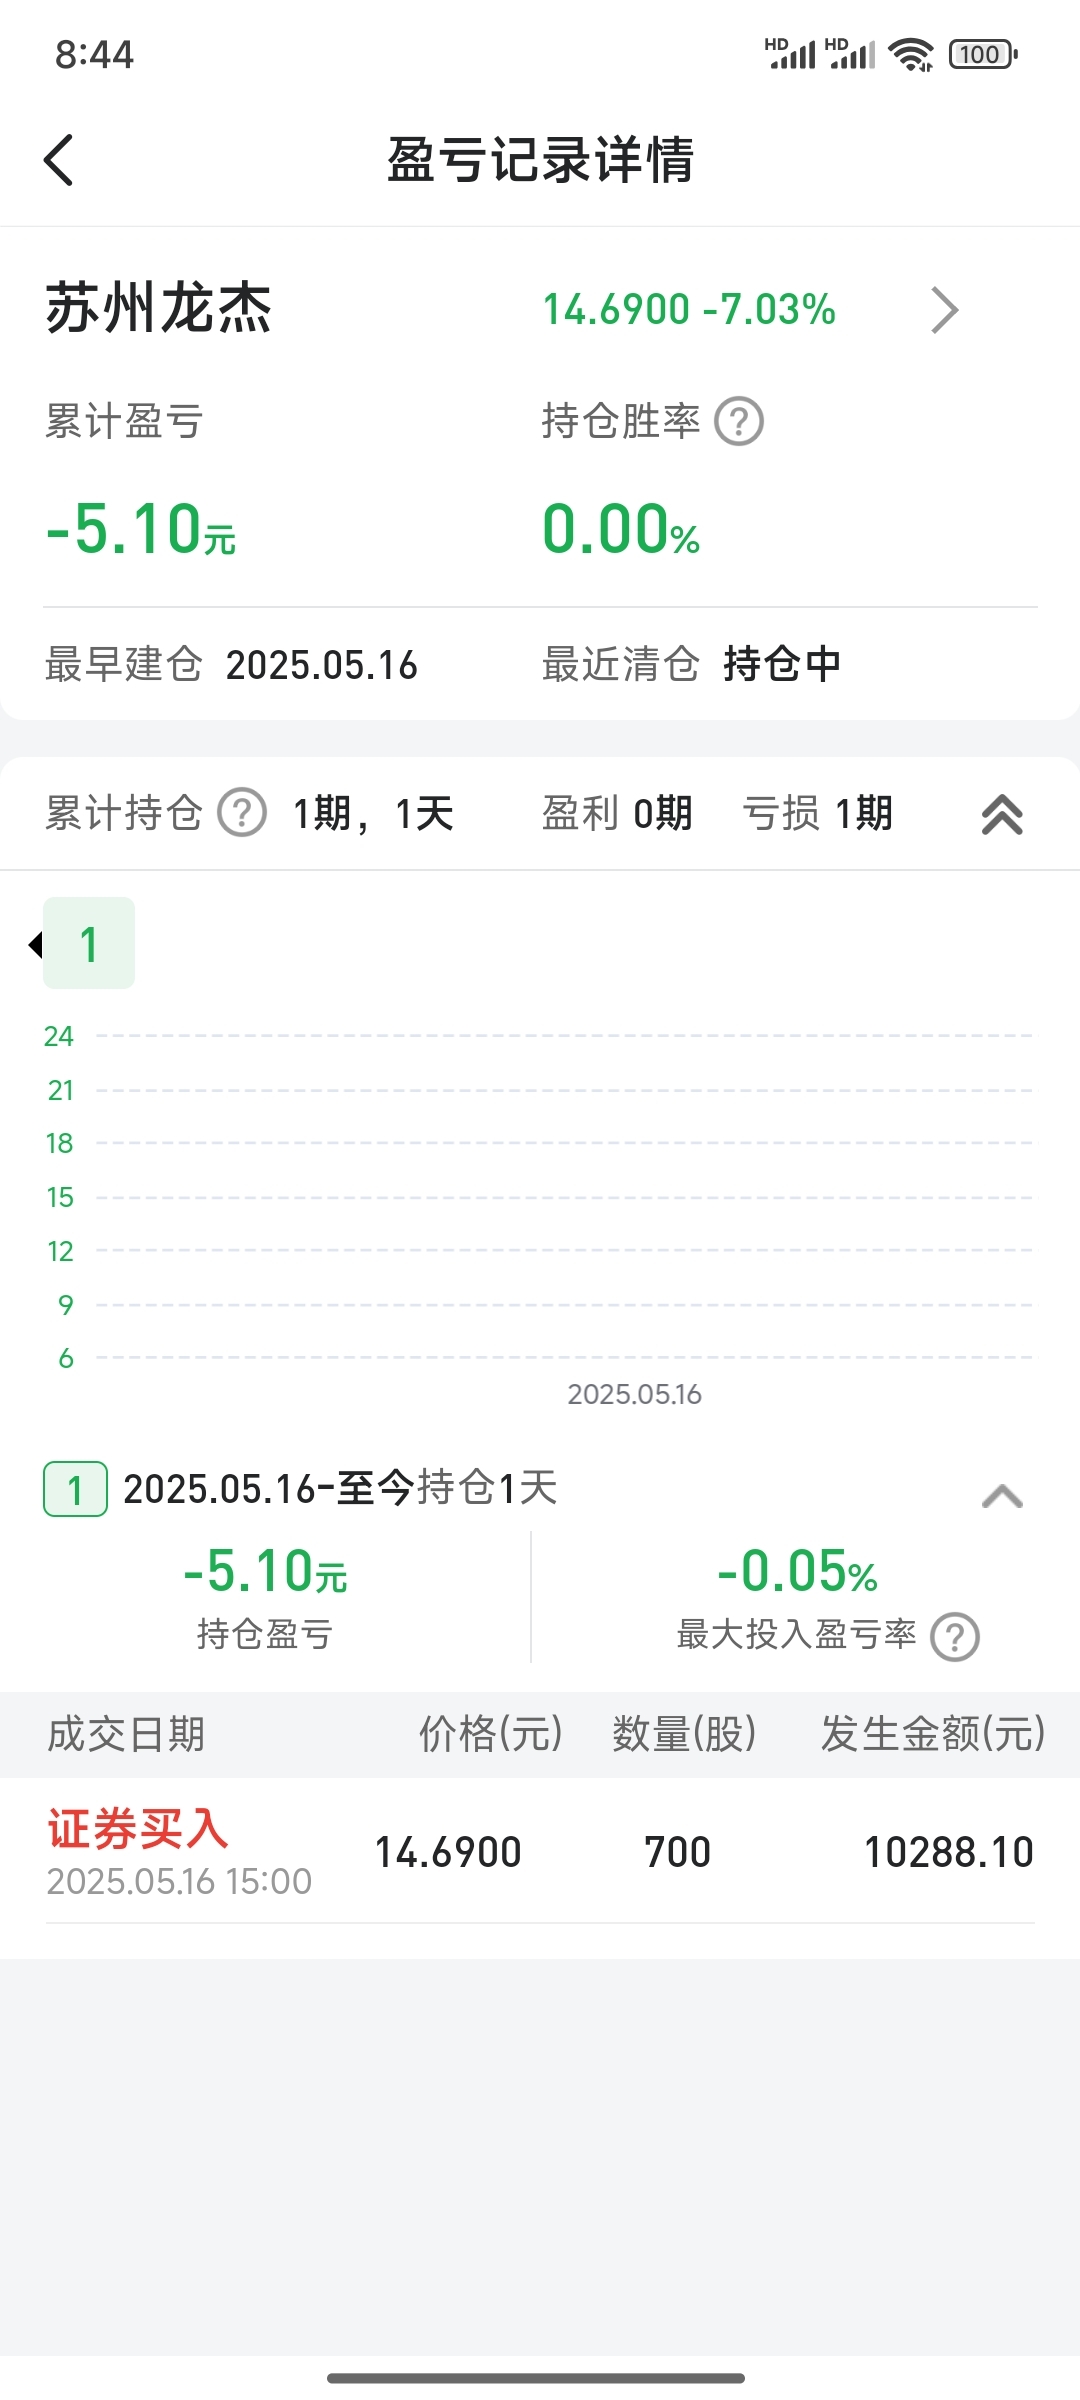The height and width of the screenshot is (2400, 1080).
Task: Open help icon next to 持仓胜率
Action: 739,421
